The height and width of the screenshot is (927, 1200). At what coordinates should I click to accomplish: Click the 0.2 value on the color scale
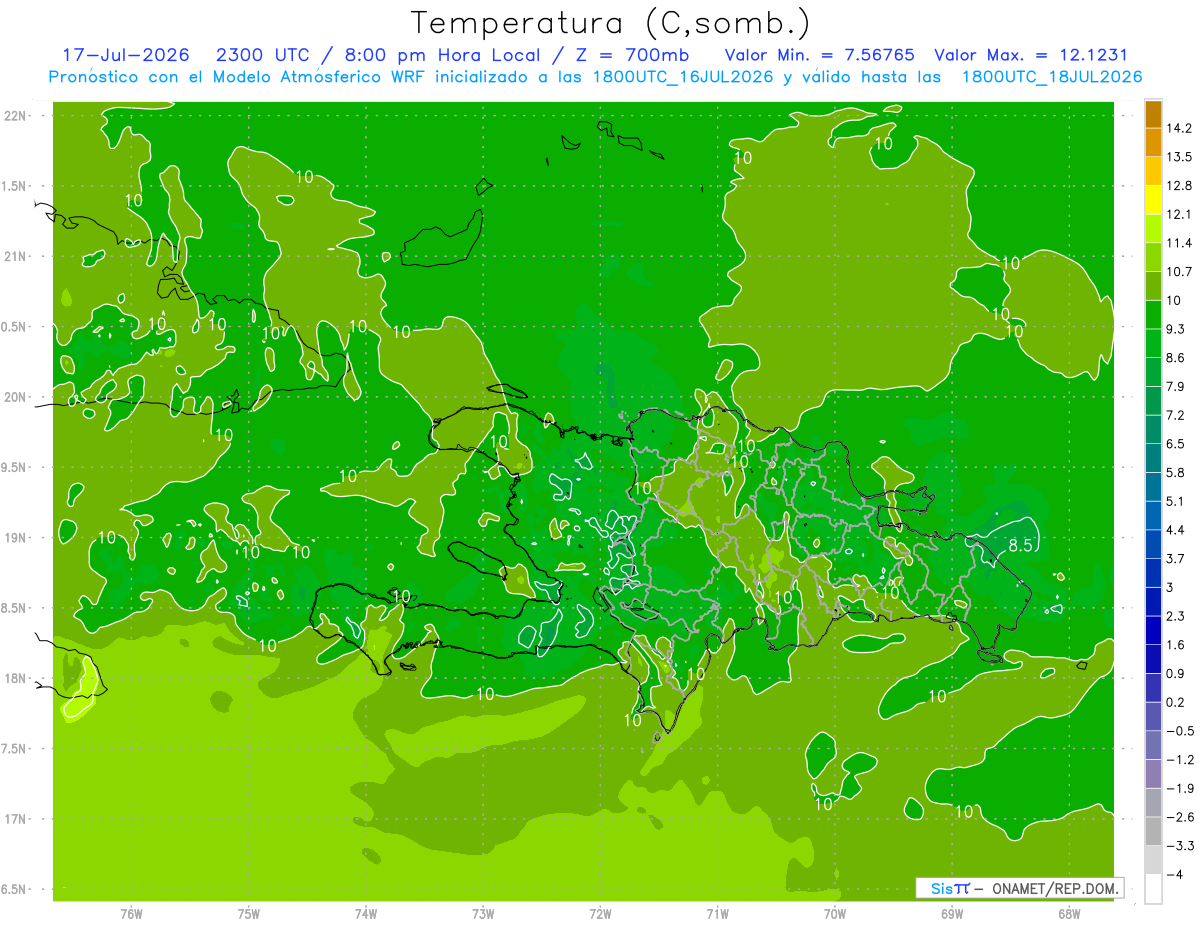coord(1177,702)
